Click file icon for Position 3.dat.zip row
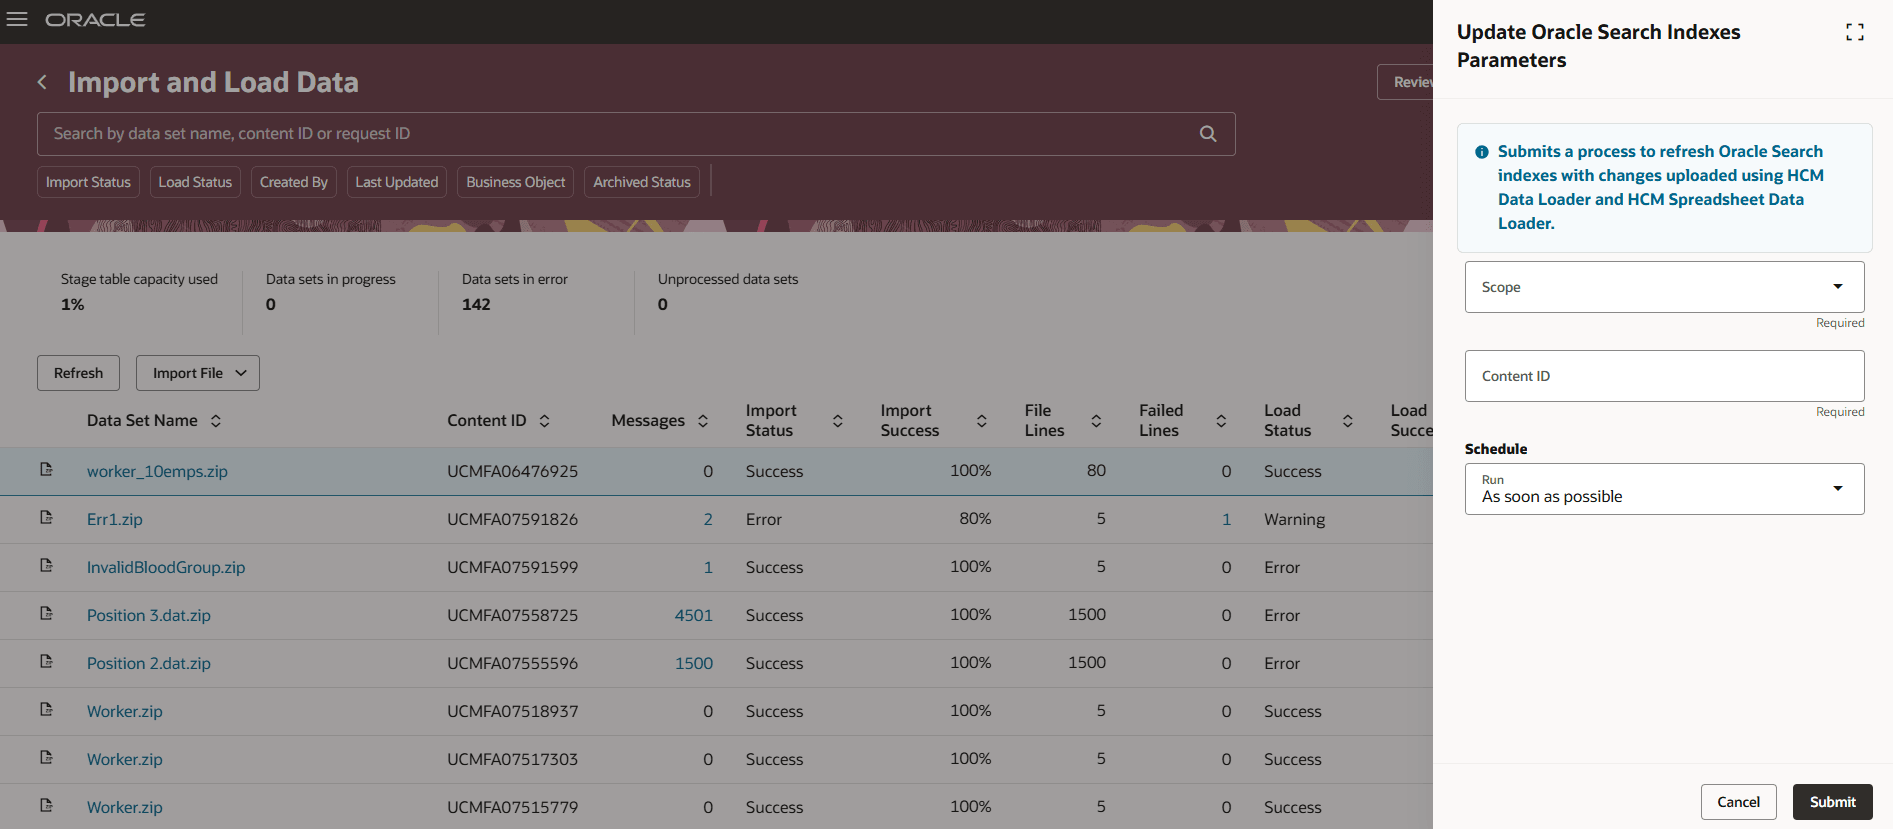1893x829 pixels. tap(46, 613)
